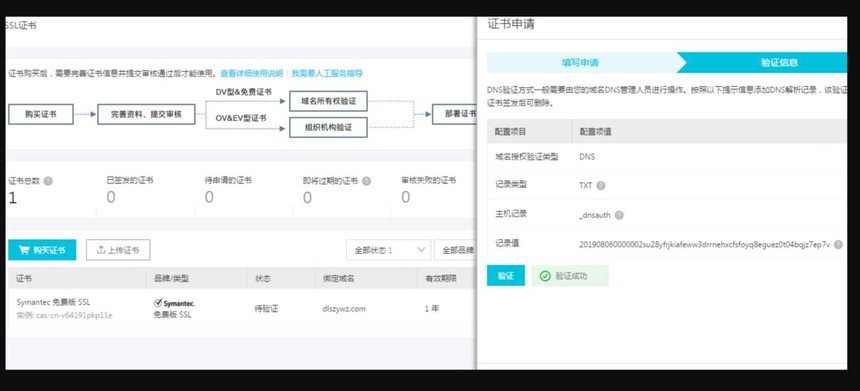This screenshot has width=860, height=391.
Task: Click the DNS value of 域名授权验证类型
Action: pos(587,157)
